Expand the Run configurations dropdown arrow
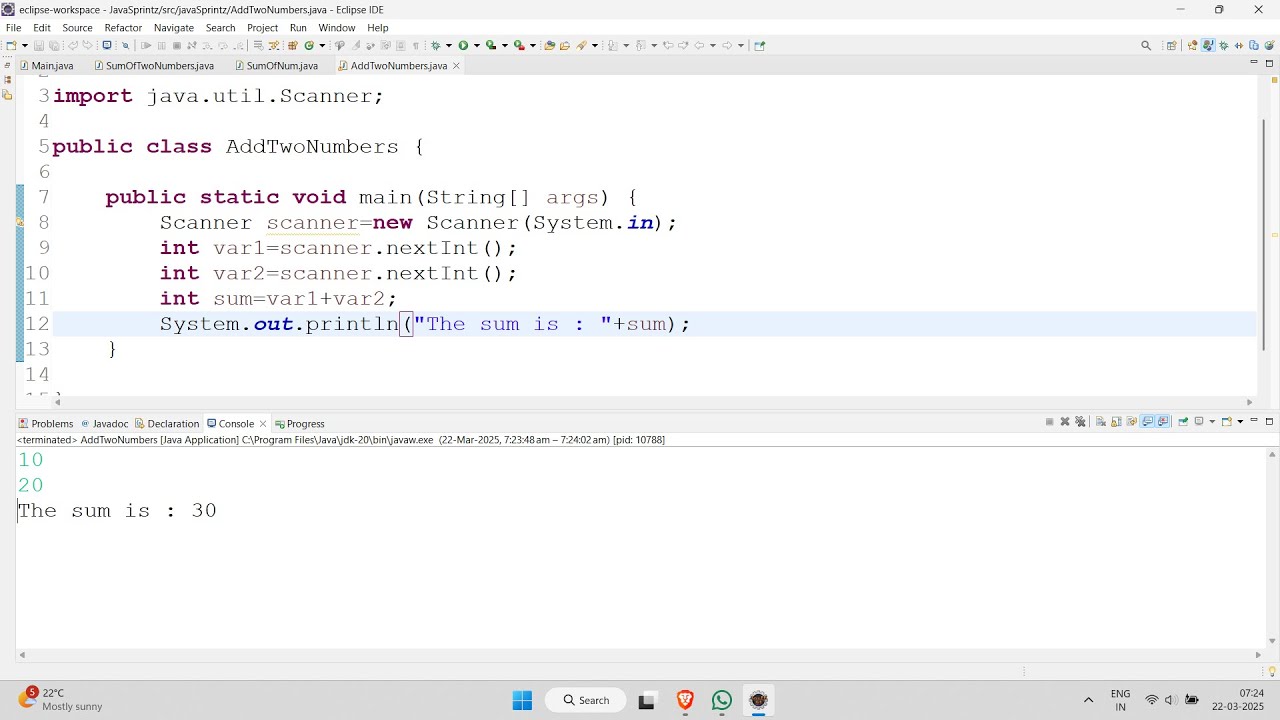The width and height of the screenshot is (1280, 720). [x=477, y=45]
